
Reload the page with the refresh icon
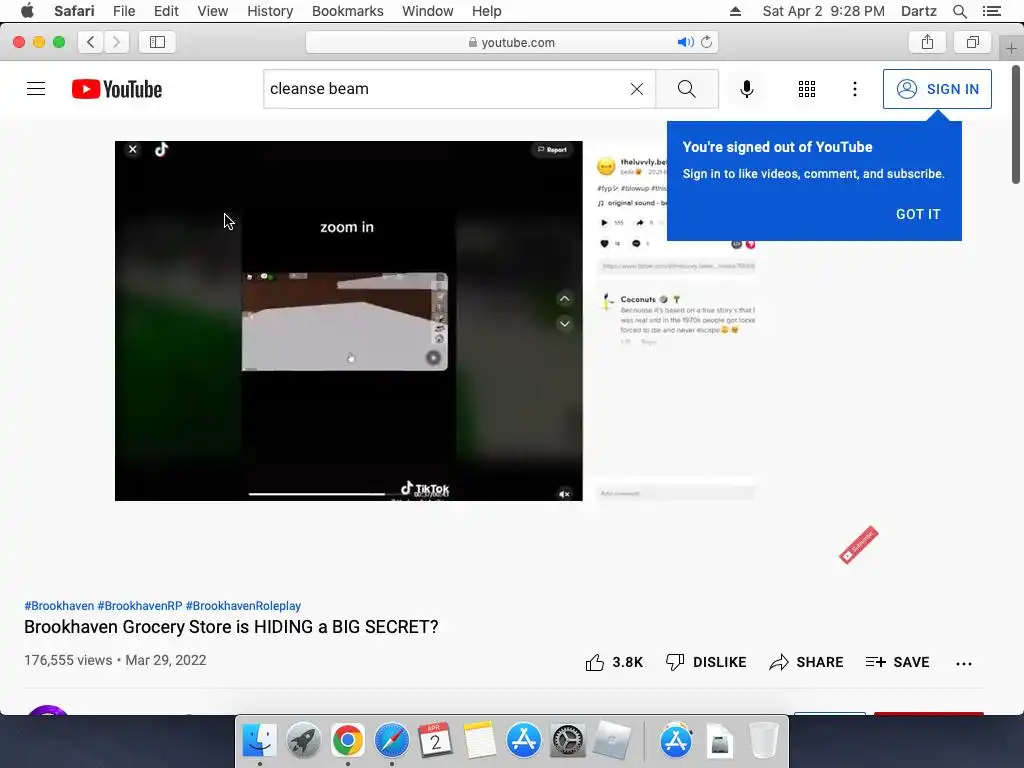707,42
